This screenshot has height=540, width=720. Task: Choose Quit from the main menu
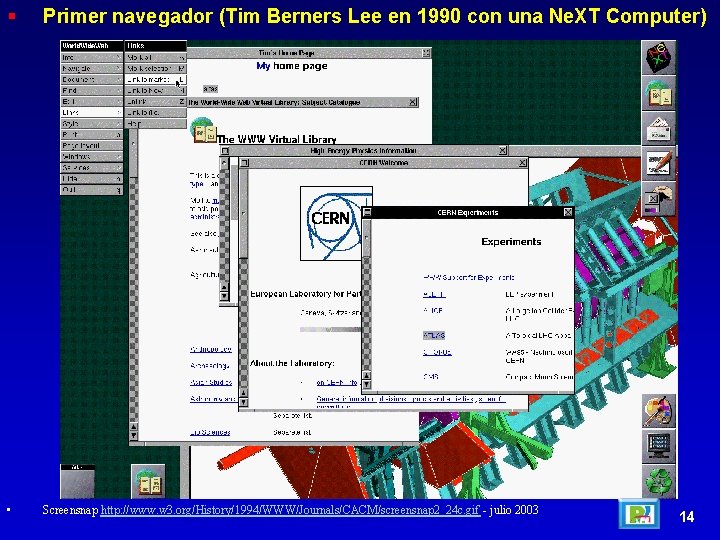click(x=91, y=190)
